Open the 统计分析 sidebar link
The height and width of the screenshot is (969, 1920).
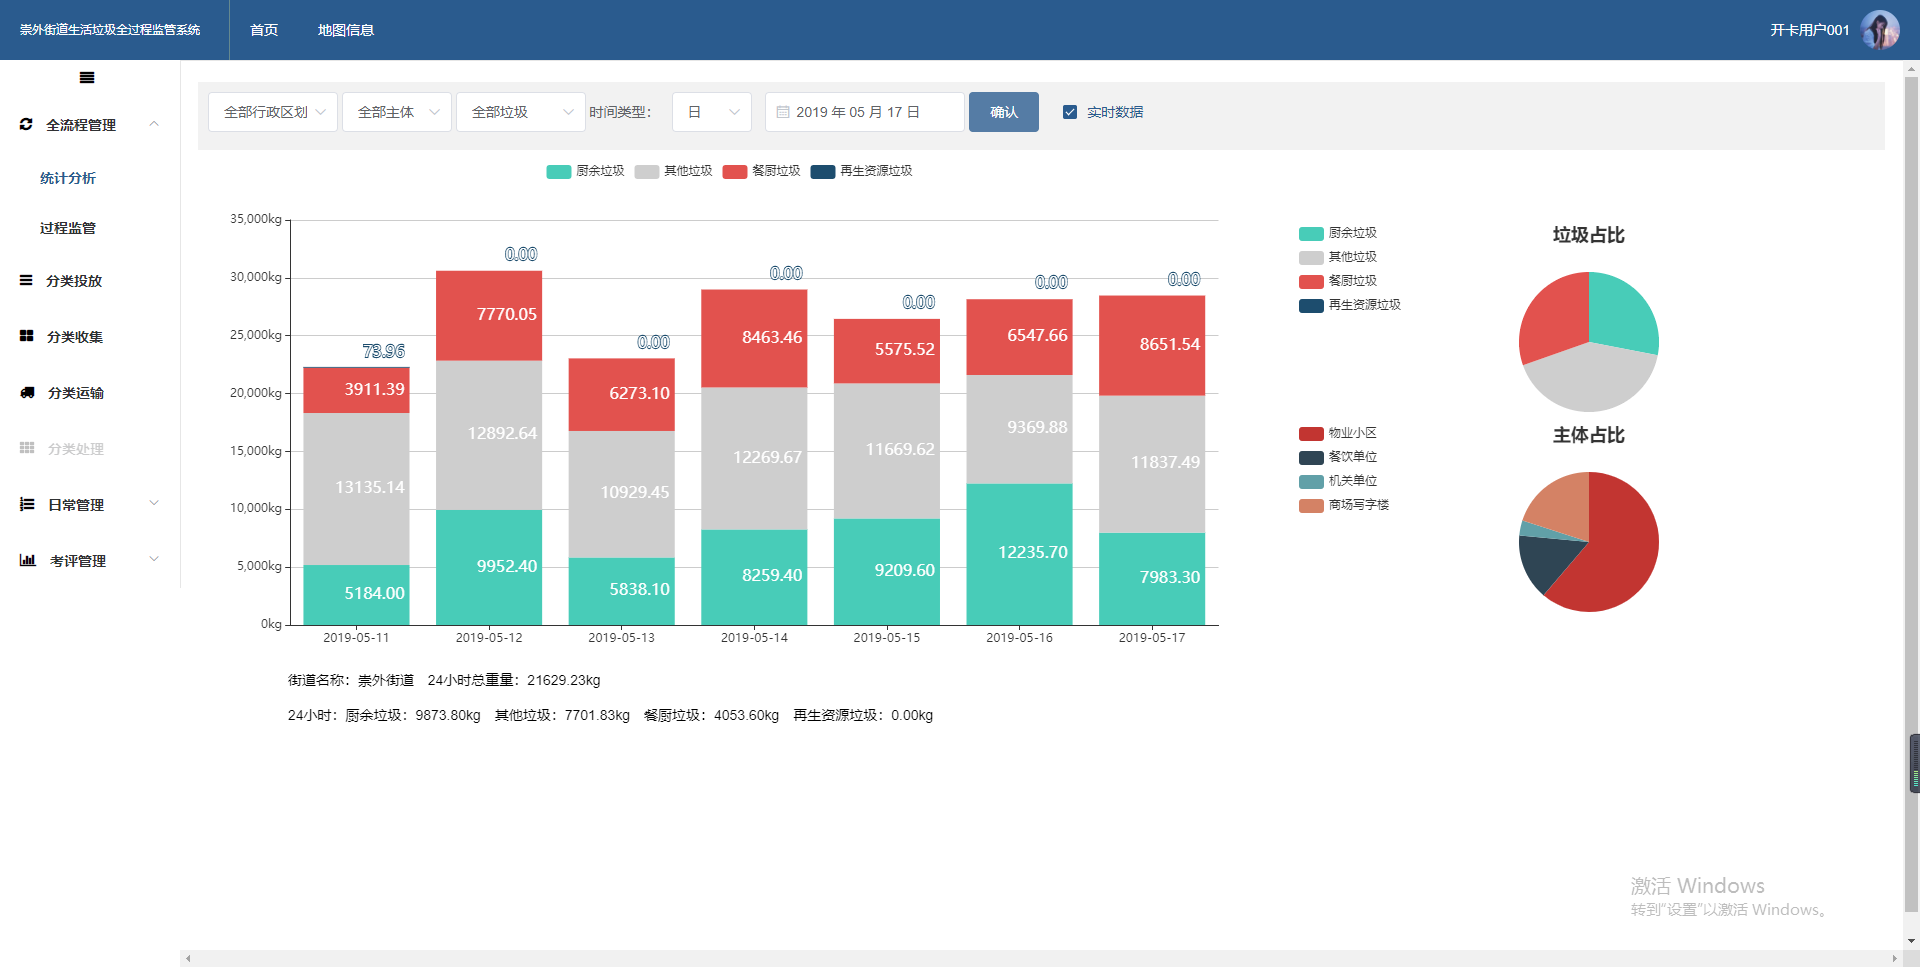[68, 178]
